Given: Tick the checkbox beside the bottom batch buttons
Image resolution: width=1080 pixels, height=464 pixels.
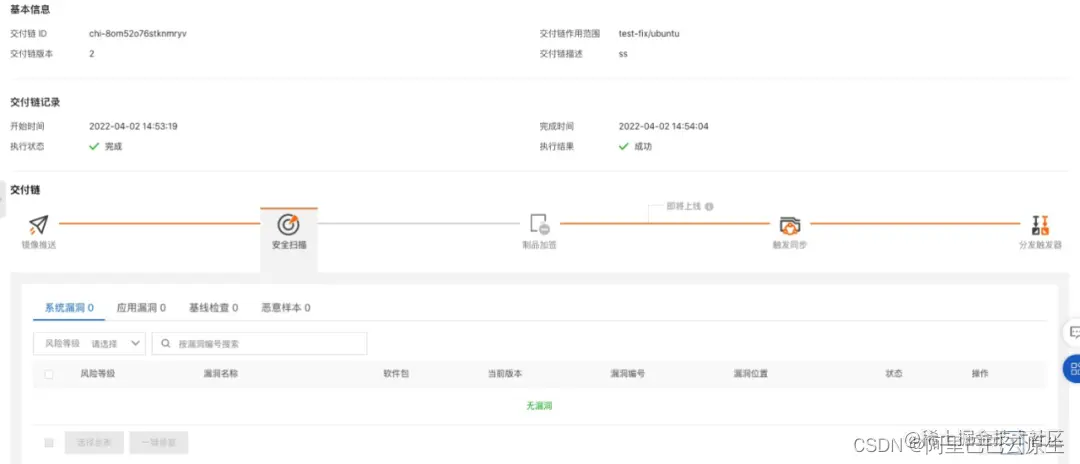Looking at the screenshot, I should click(x=49, y=443).
